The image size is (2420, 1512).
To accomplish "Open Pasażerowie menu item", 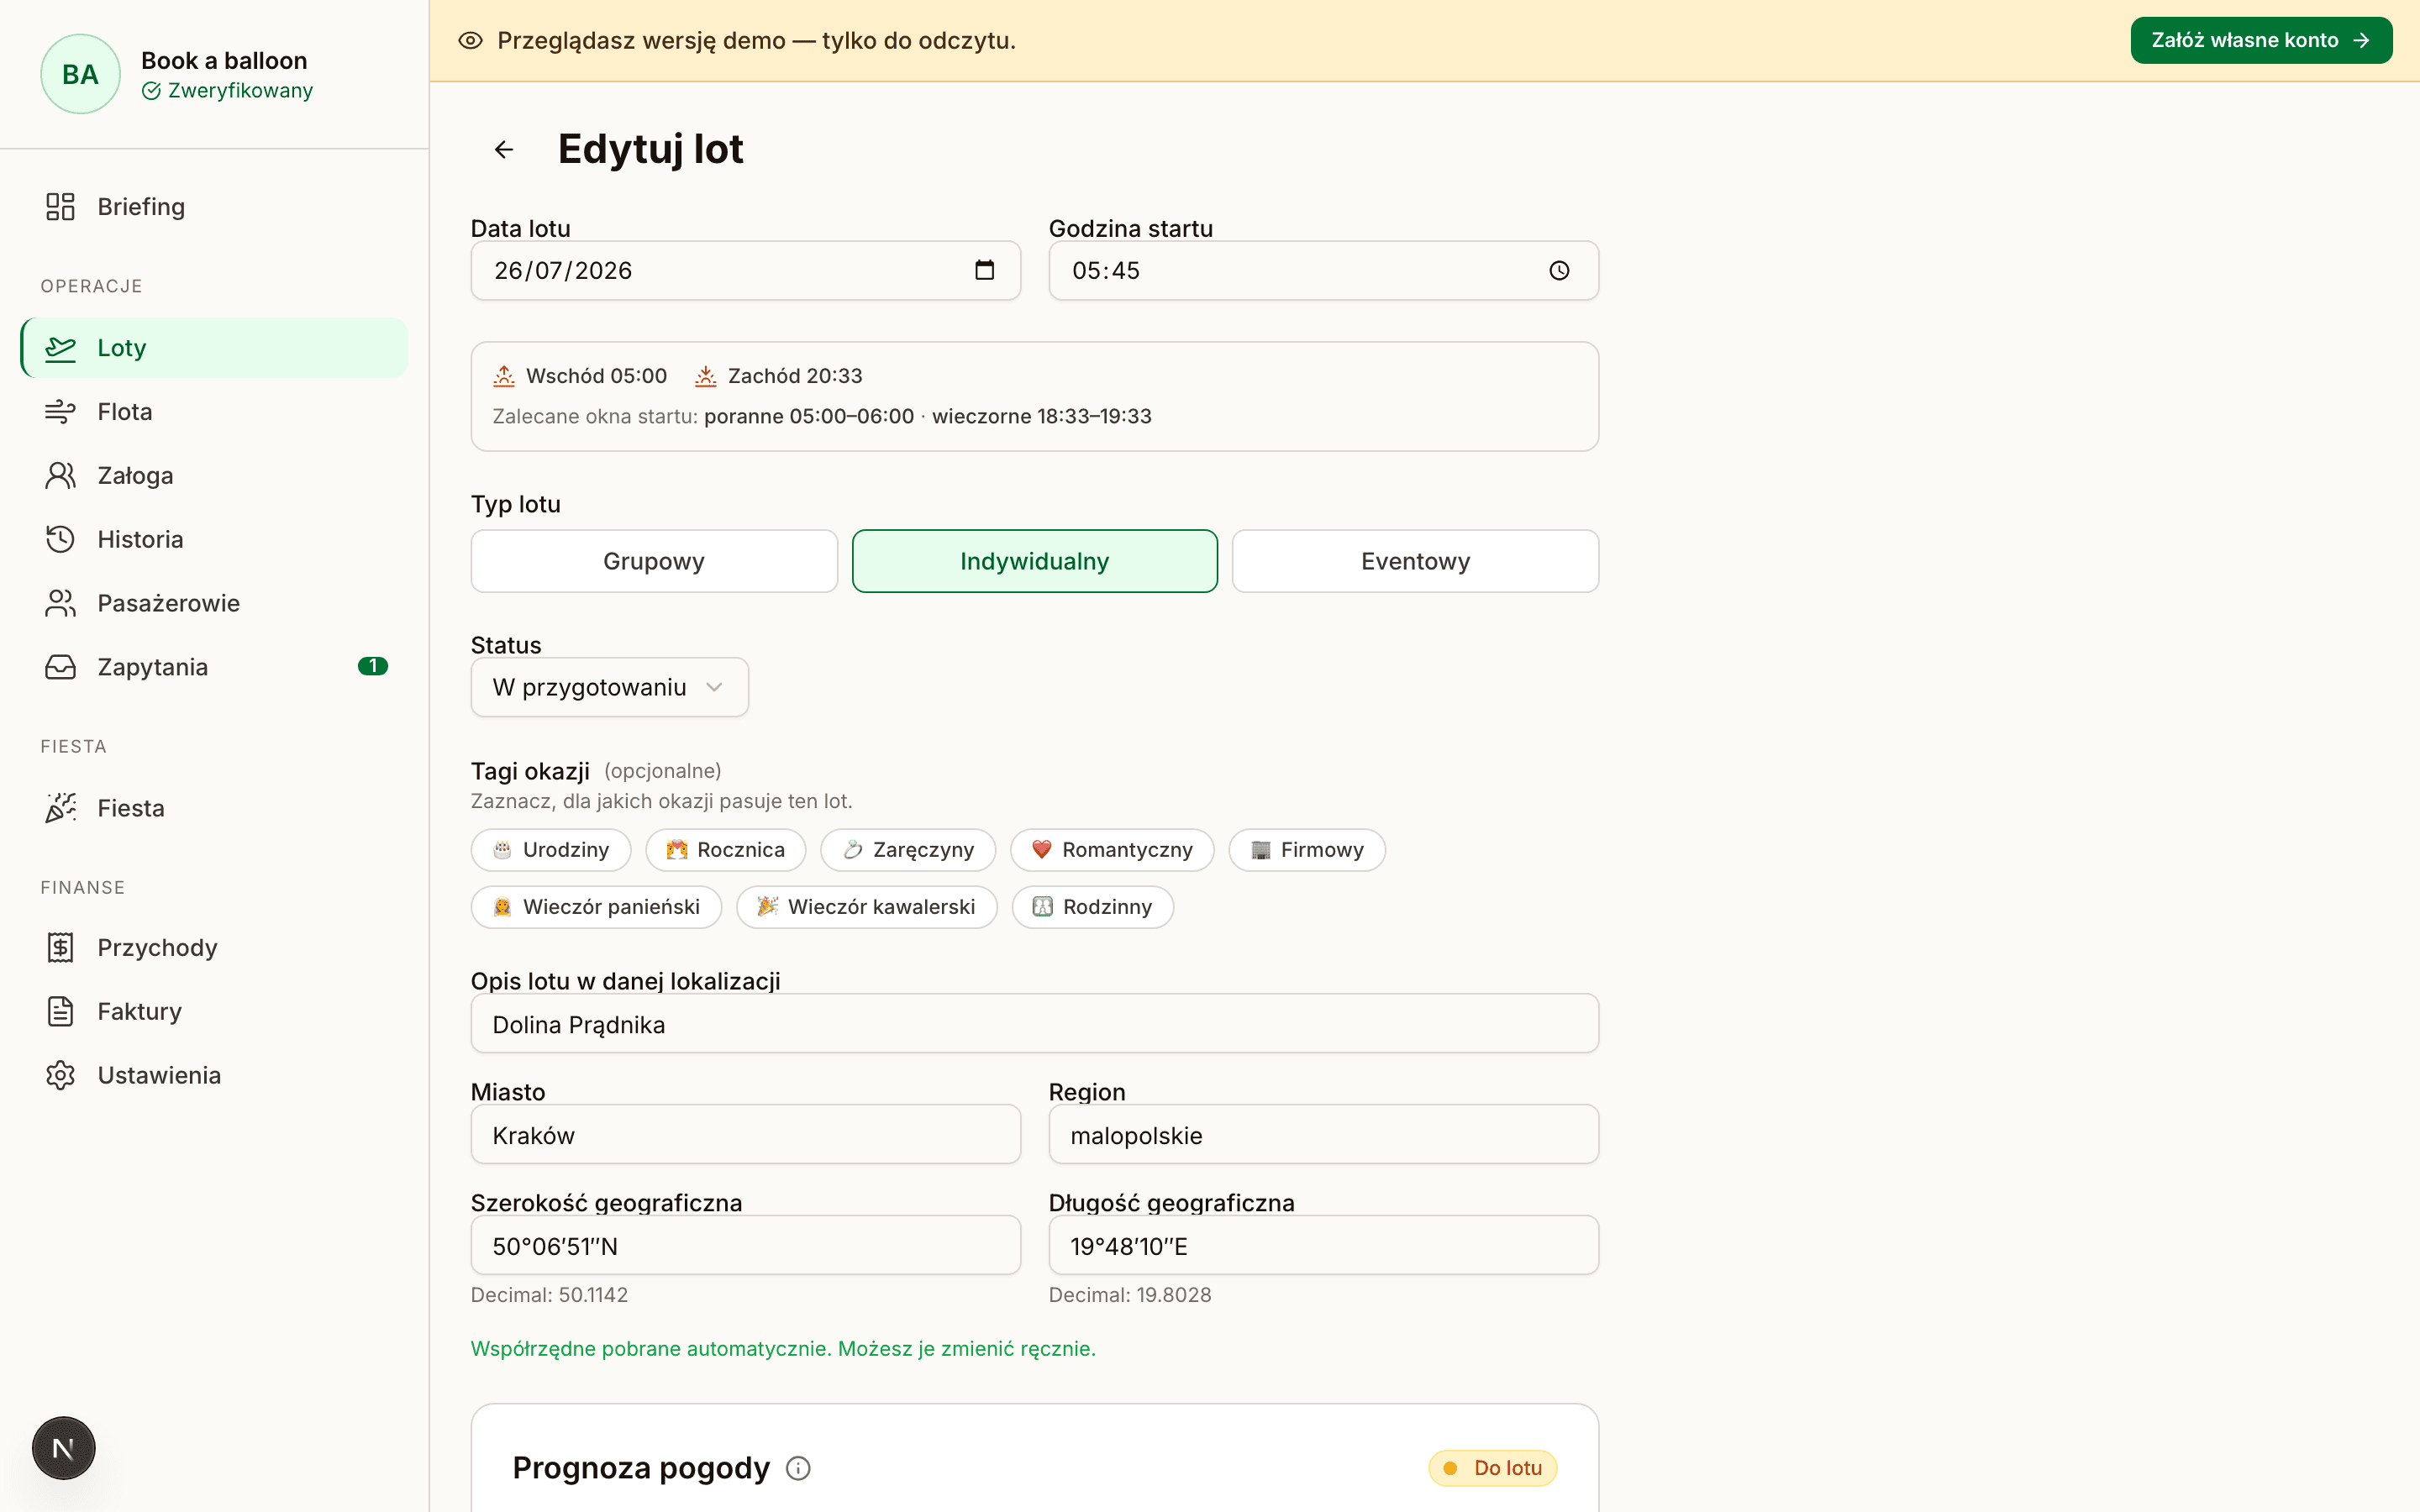I will tap(214, 604).
